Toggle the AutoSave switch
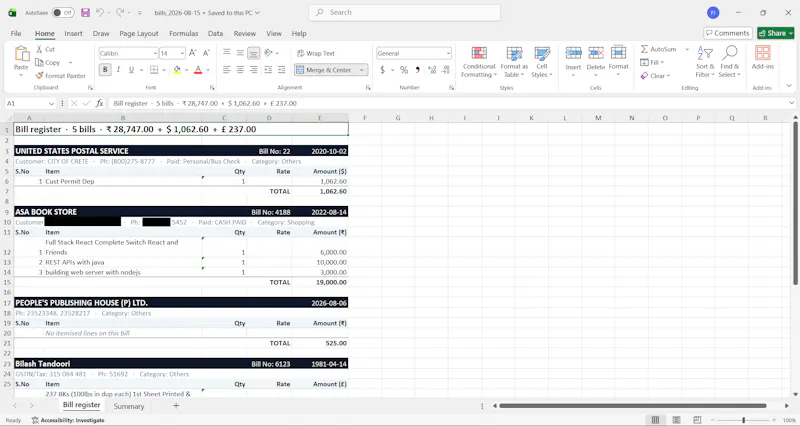 63,12
